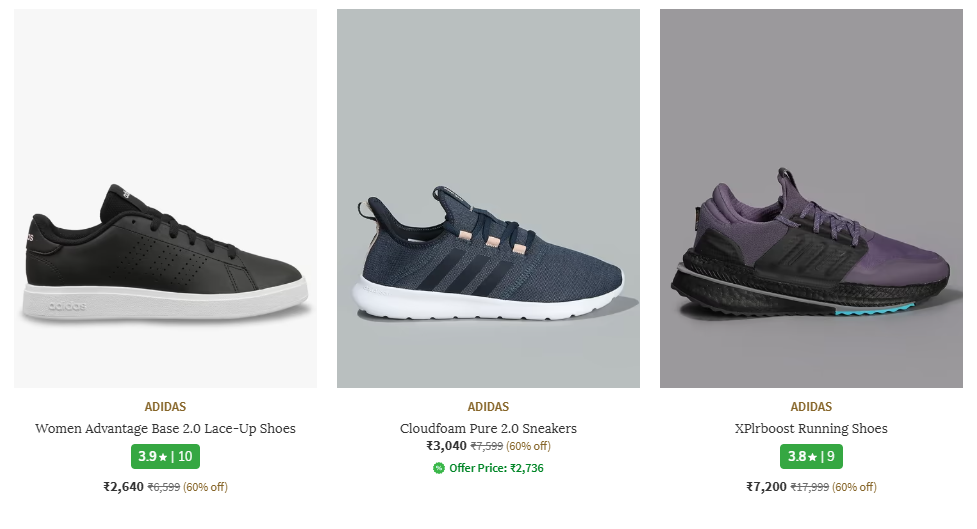The height and width of the screenshot is (529, 977).
Task: Click the ₹7,200 selling price
Action: tap(766, 487)
